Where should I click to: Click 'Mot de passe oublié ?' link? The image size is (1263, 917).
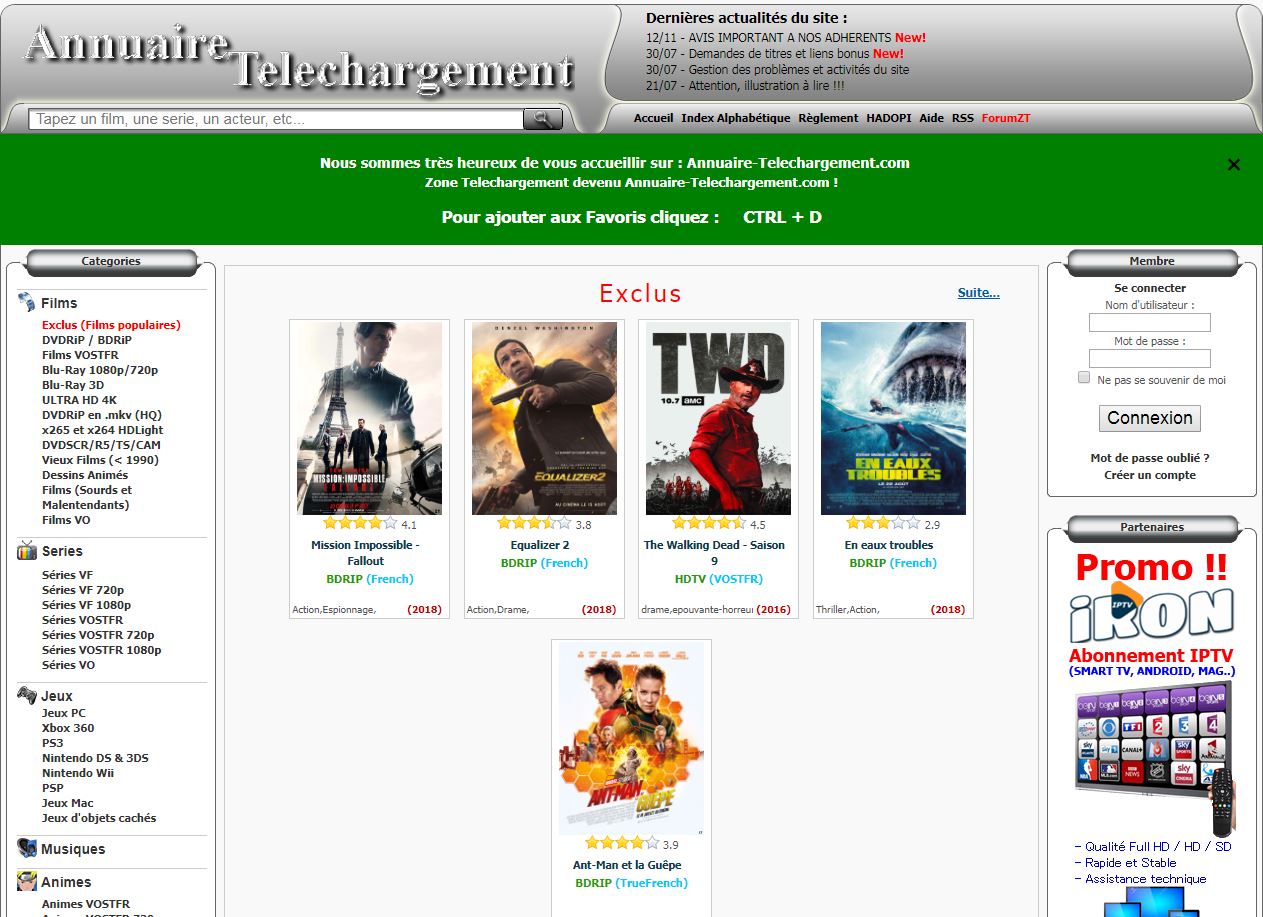[1150, 458]
